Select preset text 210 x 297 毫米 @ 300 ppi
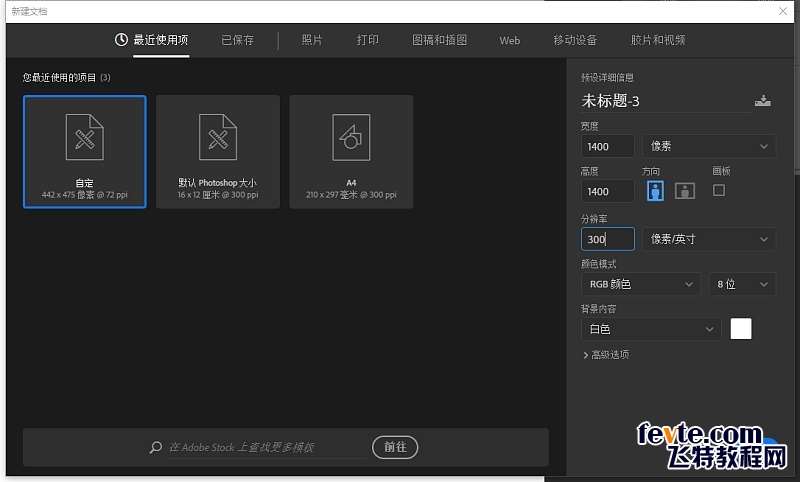 tap(351, 195)
